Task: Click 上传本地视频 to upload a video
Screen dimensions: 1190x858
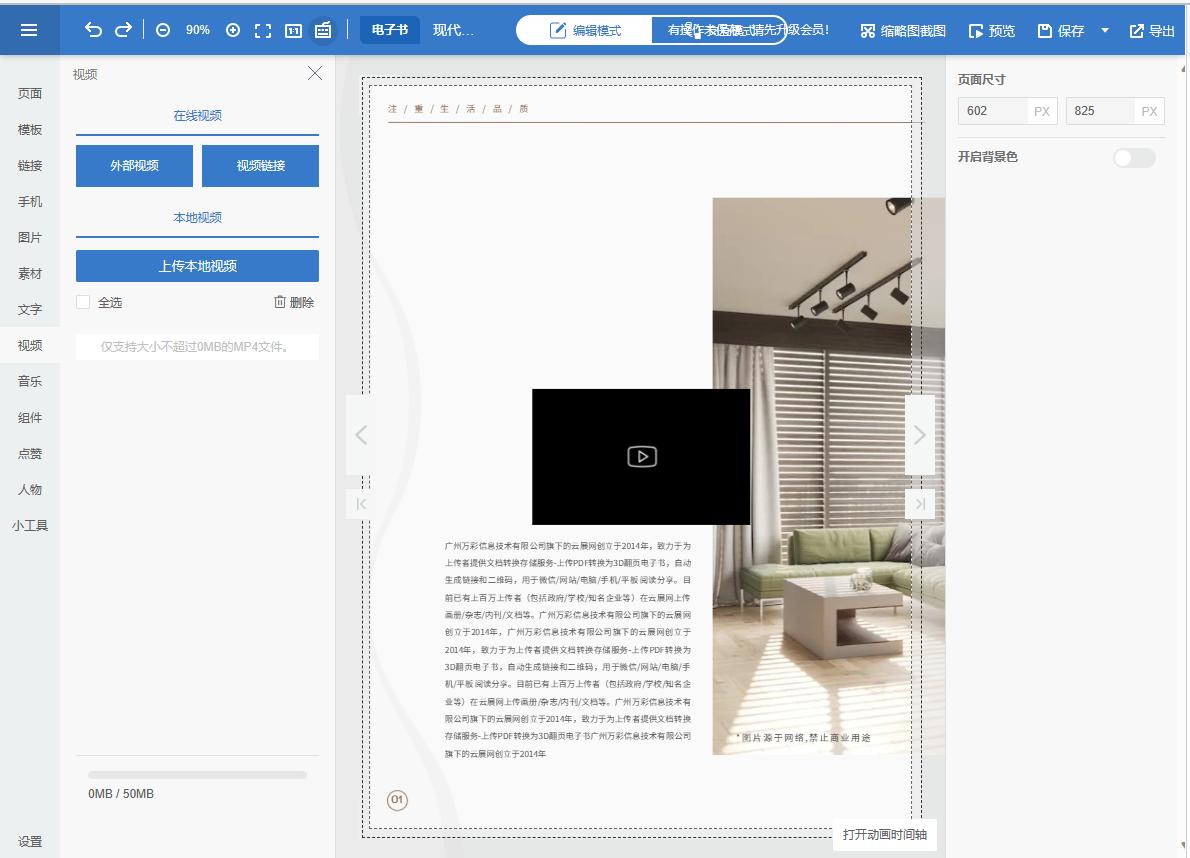Action: pos(197,265)
